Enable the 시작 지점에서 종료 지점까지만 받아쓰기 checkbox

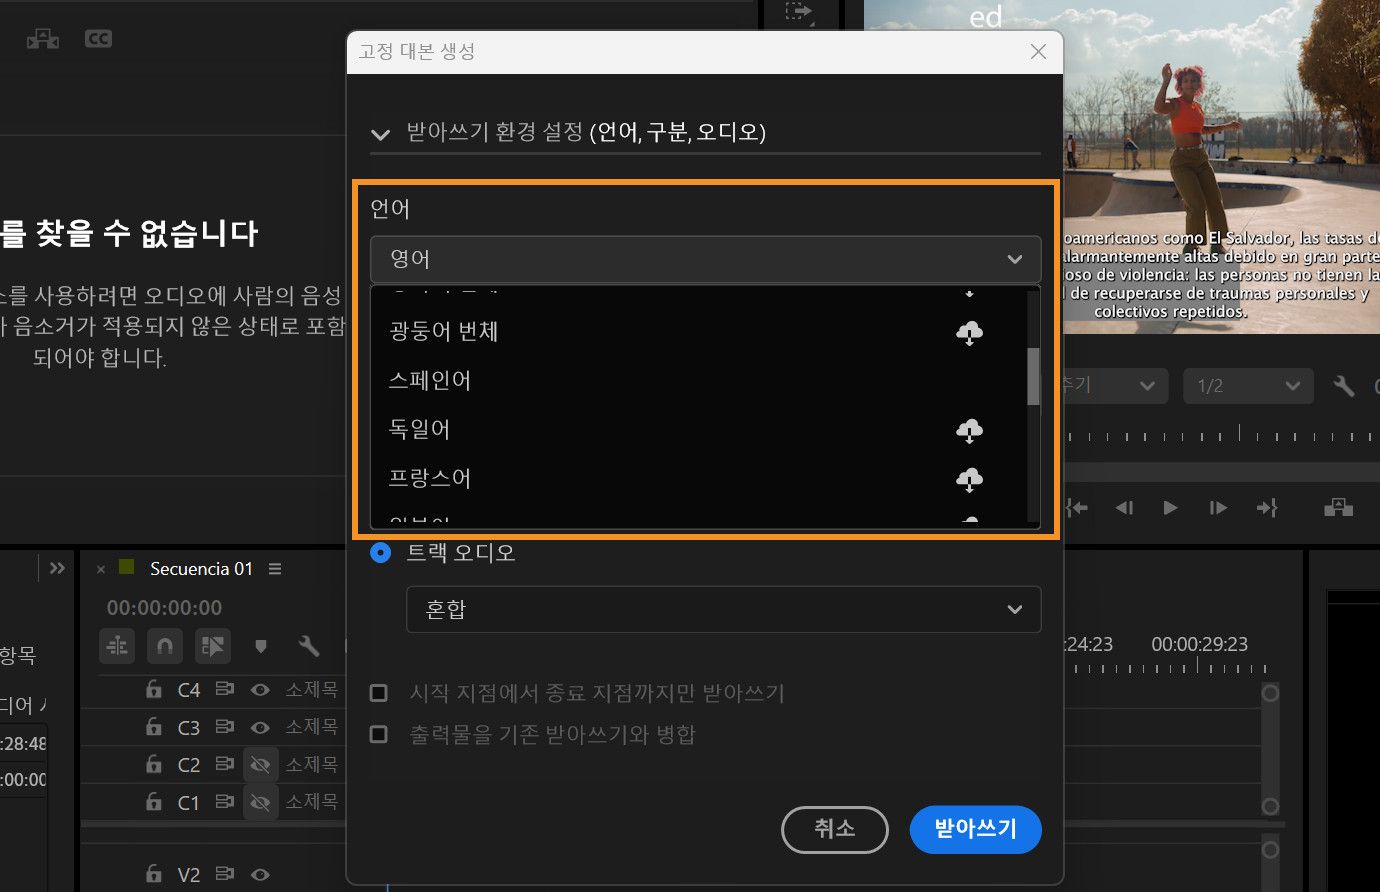379,693
